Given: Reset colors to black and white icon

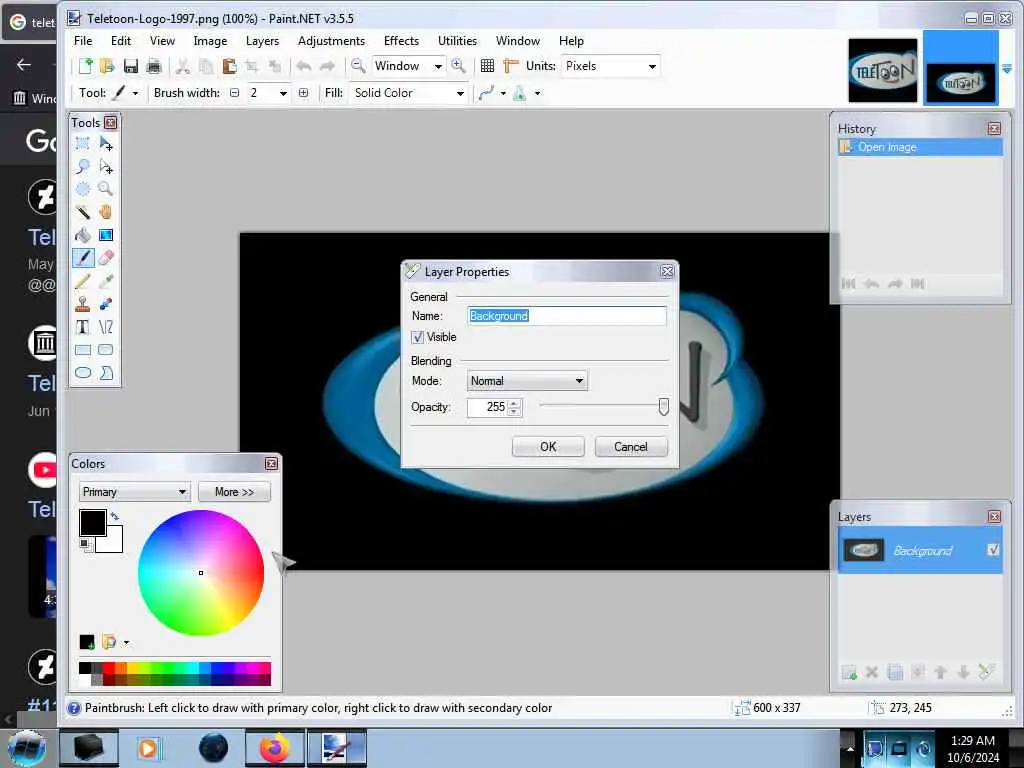Looking at the screenshot, I should pos(86,545).
